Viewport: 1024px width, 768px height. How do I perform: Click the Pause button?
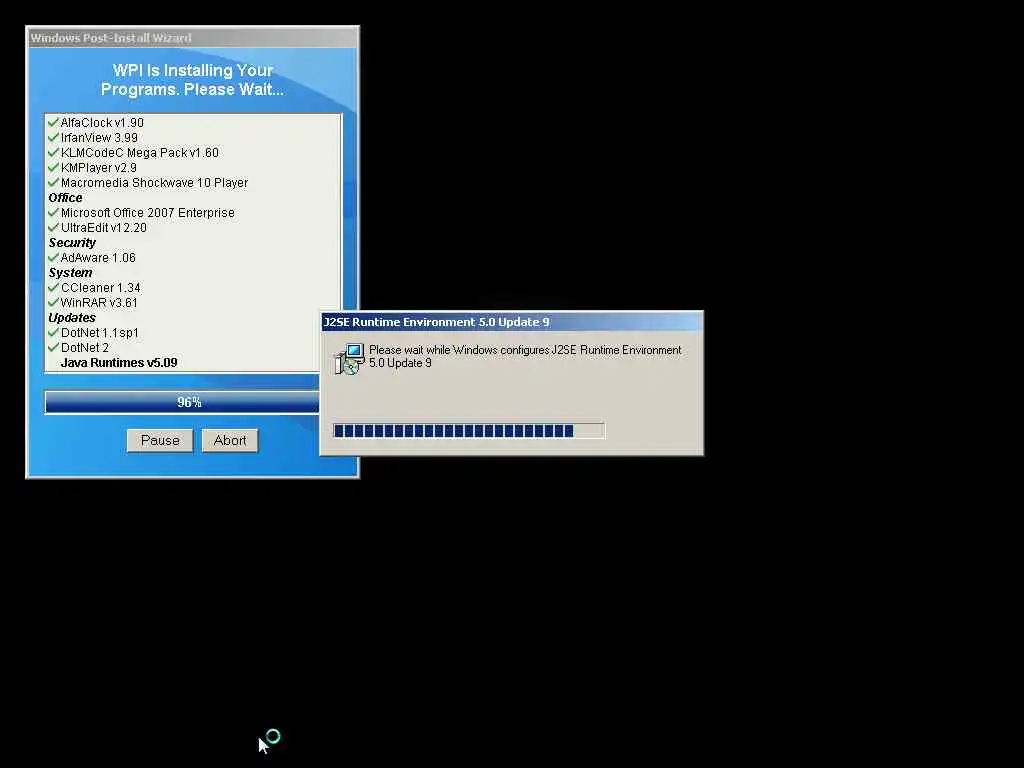pyautogui.click(x=160, y=440)
